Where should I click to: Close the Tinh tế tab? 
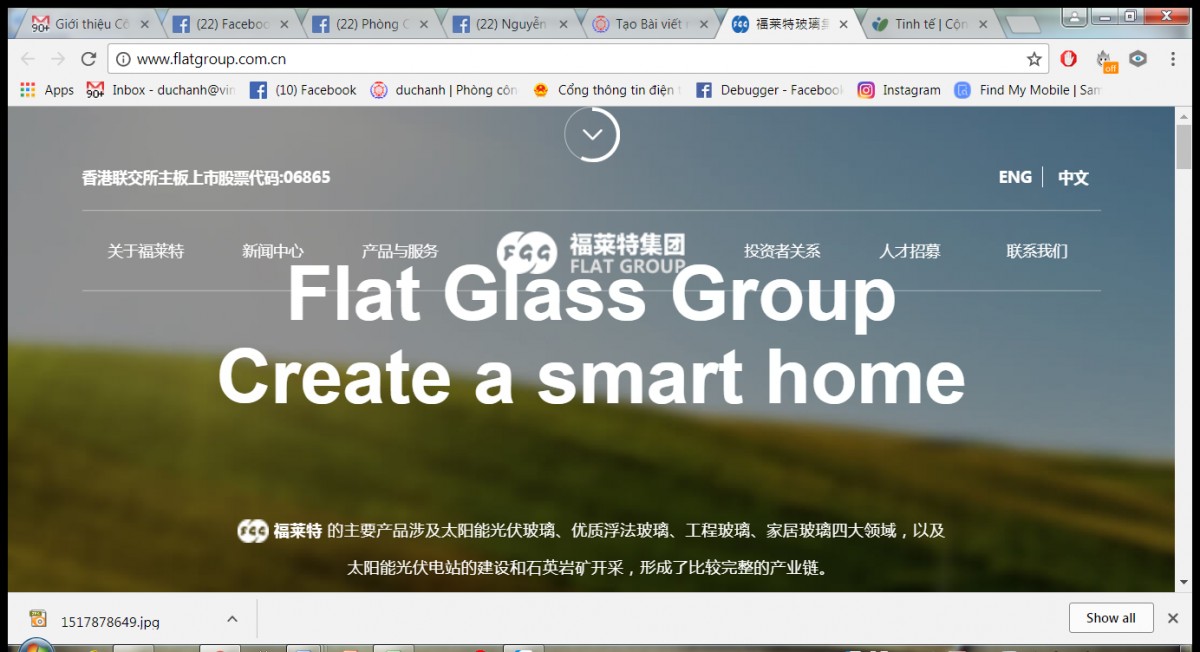point(981,24)
